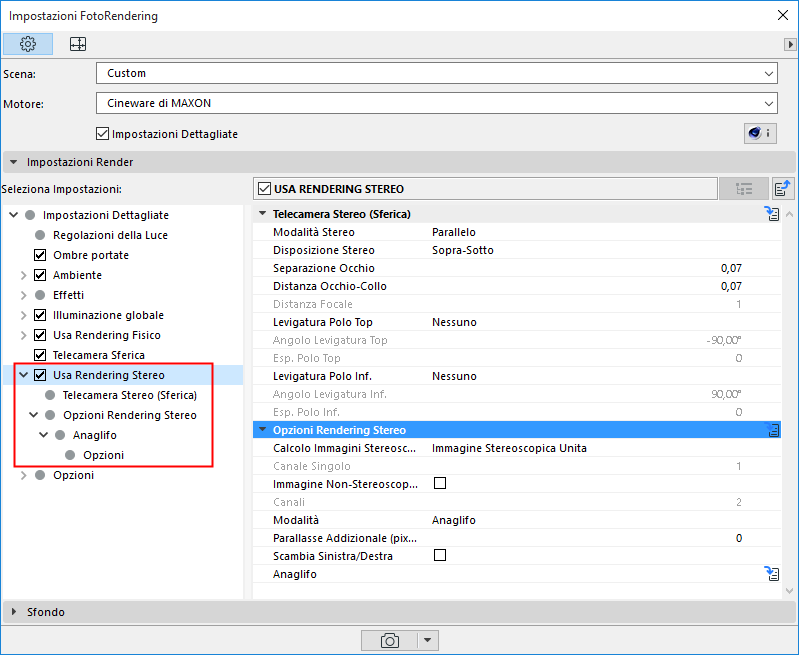
Task: Click the preset icon beside Telecamera Stereo (Sferica)
Action: (772, 214)
